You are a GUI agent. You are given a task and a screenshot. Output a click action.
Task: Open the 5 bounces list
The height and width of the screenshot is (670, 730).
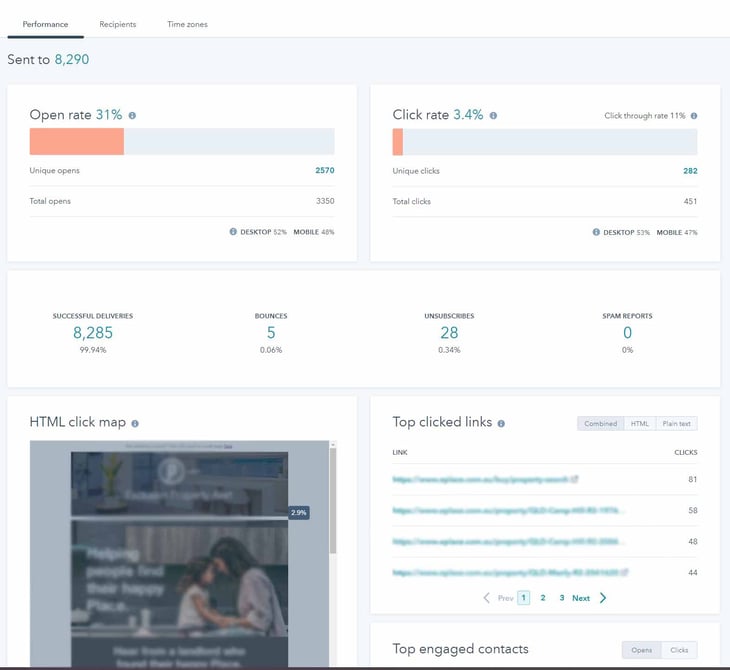click(x=271, y=332)
